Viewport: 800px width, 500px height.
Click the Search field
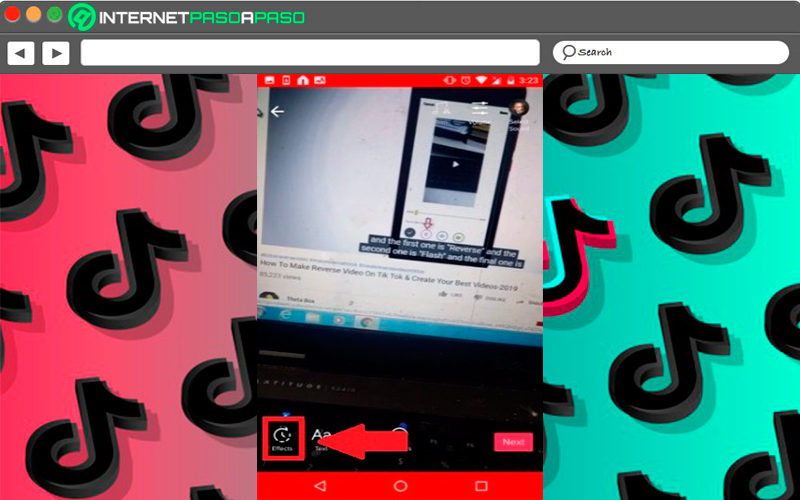(x=671, y=52)
